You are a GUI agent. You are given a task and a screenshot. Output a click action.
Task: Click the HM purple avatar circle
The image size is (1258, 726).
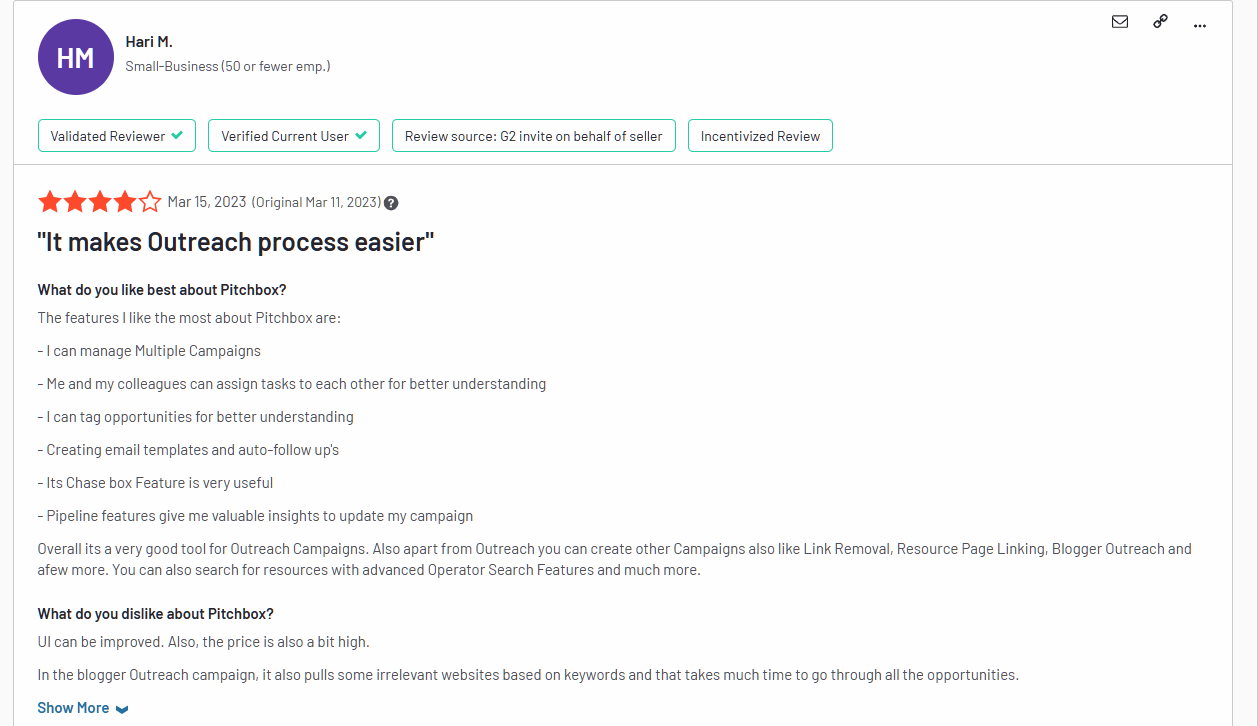76,58
